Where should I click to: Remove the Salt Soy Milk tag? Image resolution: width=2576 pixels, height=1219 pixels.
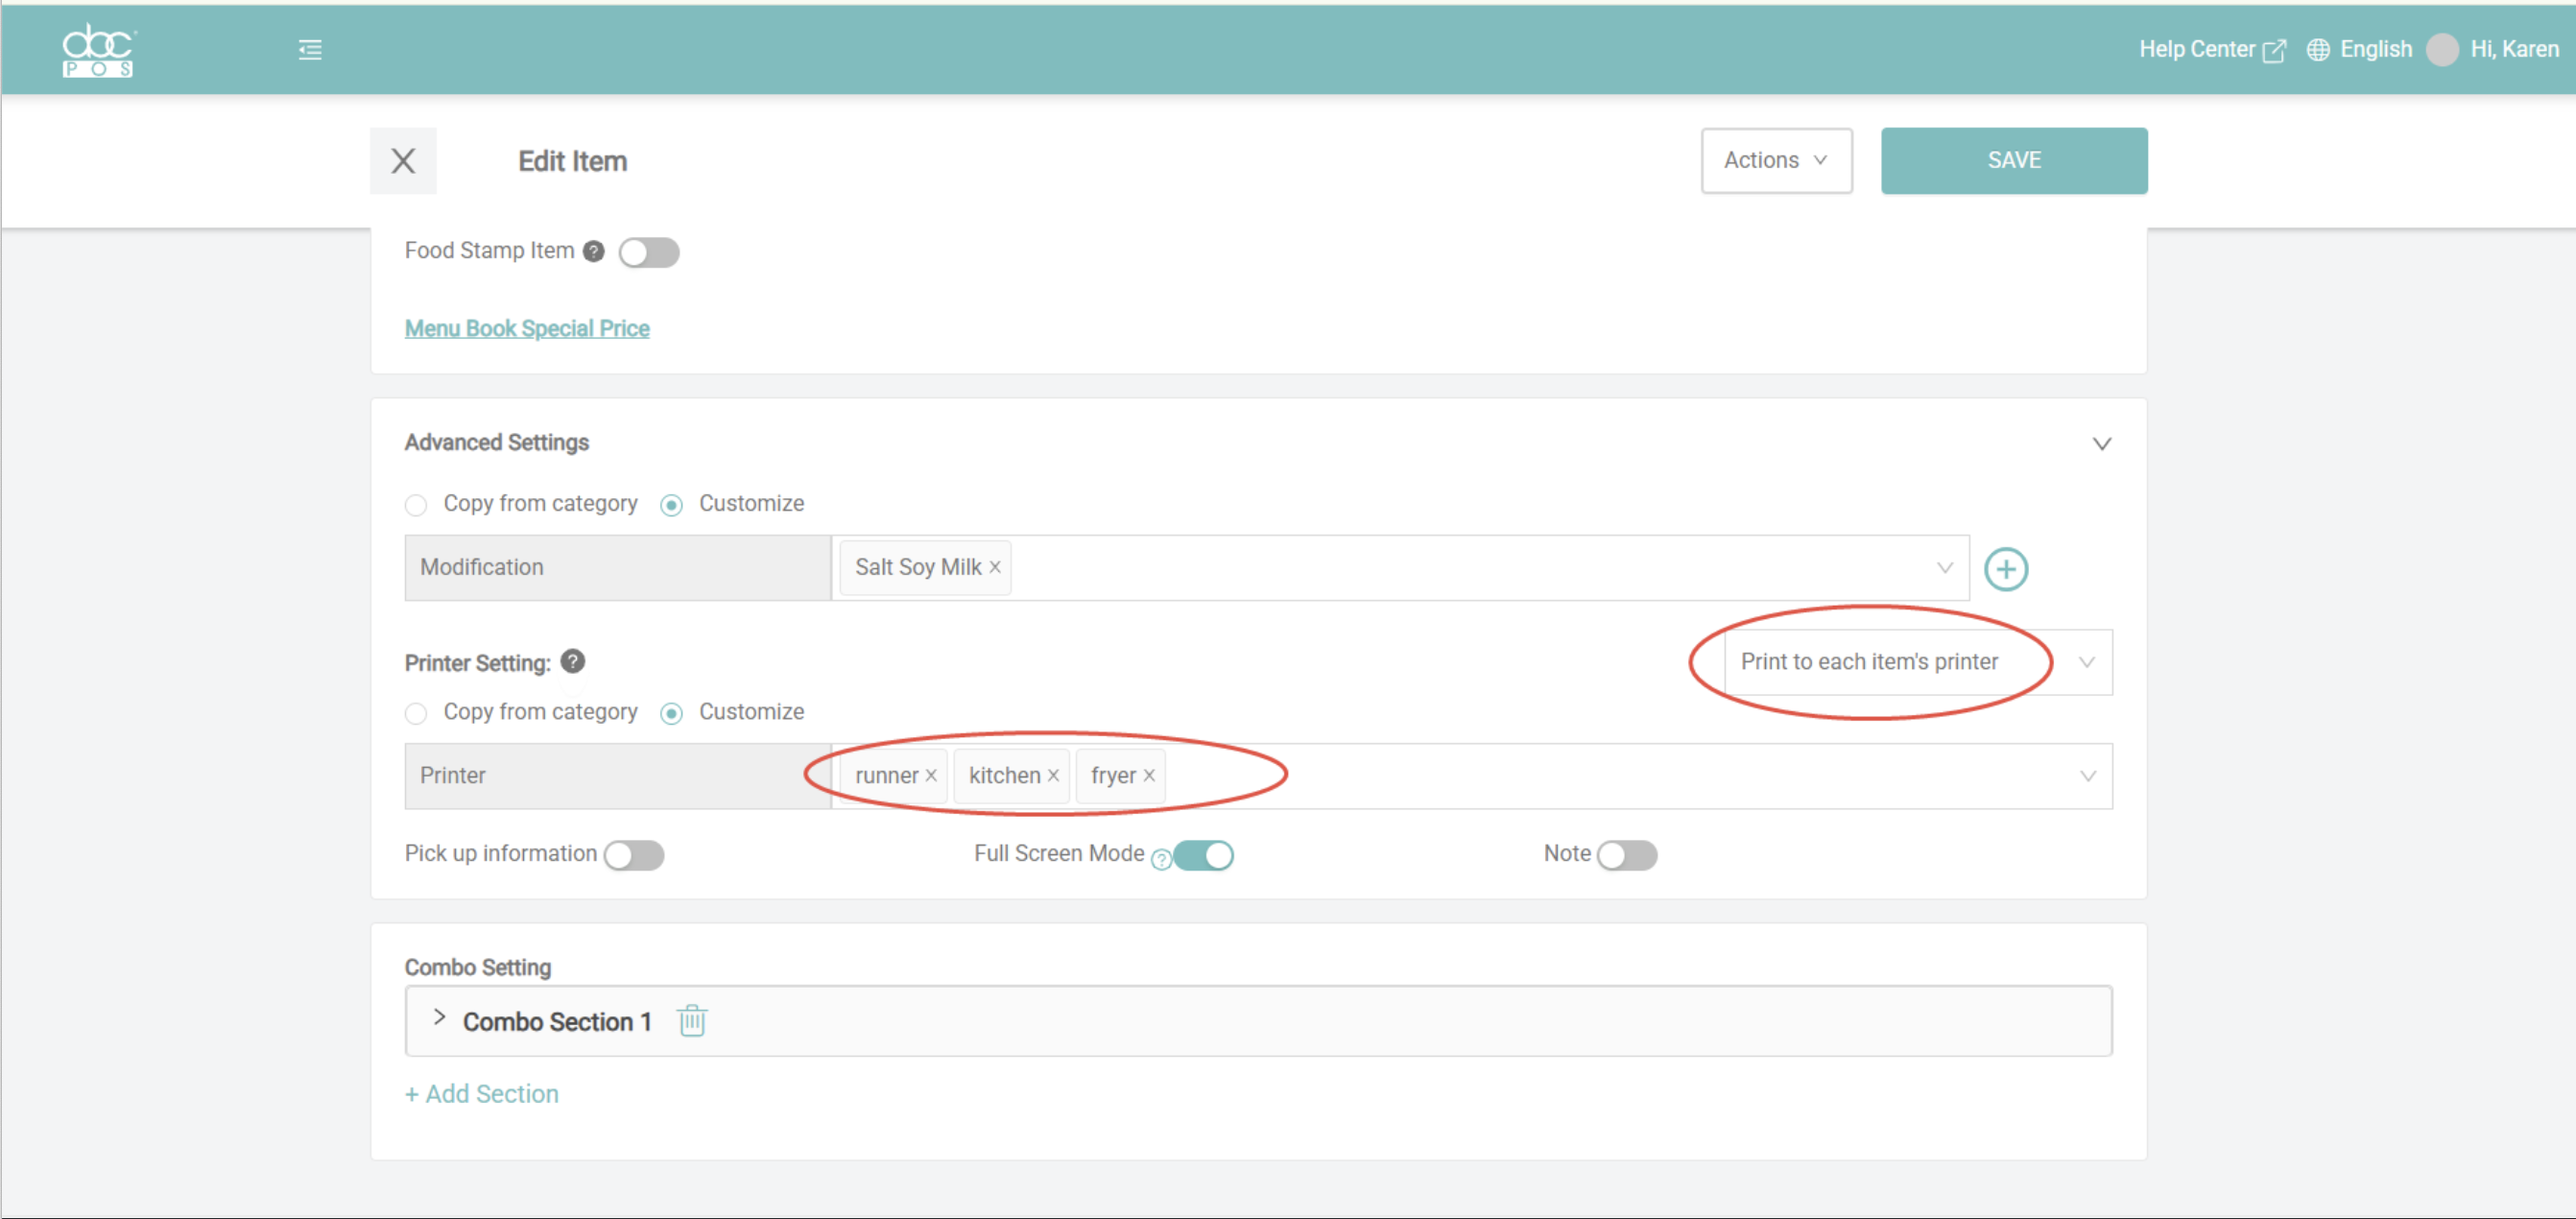pos(995,567)
